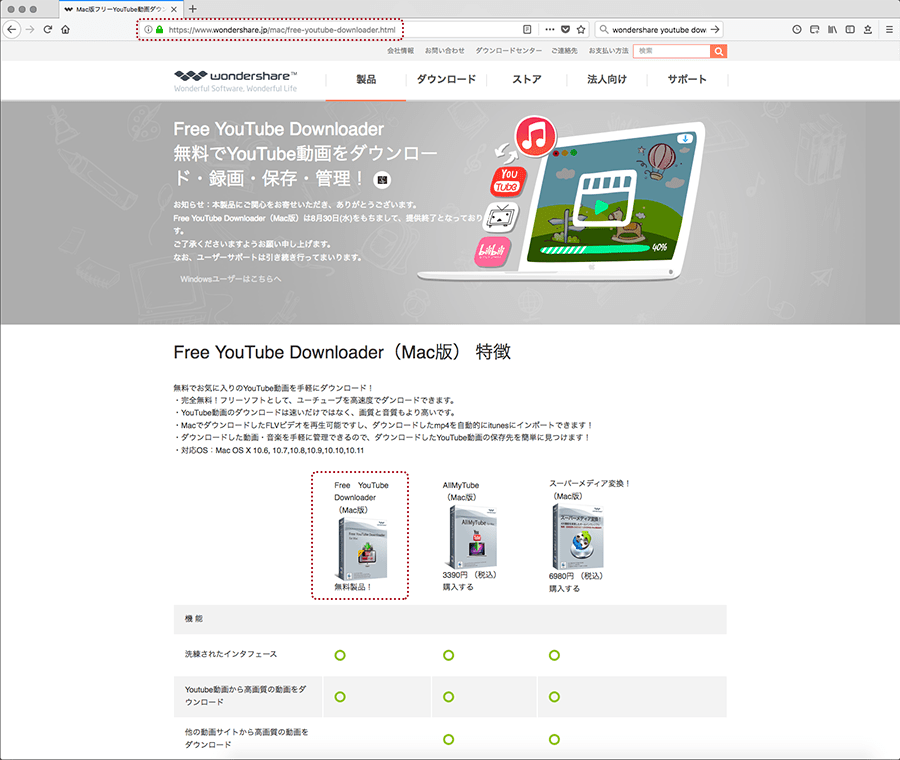The width and height of the screenshot is (900, 760).
Task: Open the hamburger application menu
Action: (889, 29)
